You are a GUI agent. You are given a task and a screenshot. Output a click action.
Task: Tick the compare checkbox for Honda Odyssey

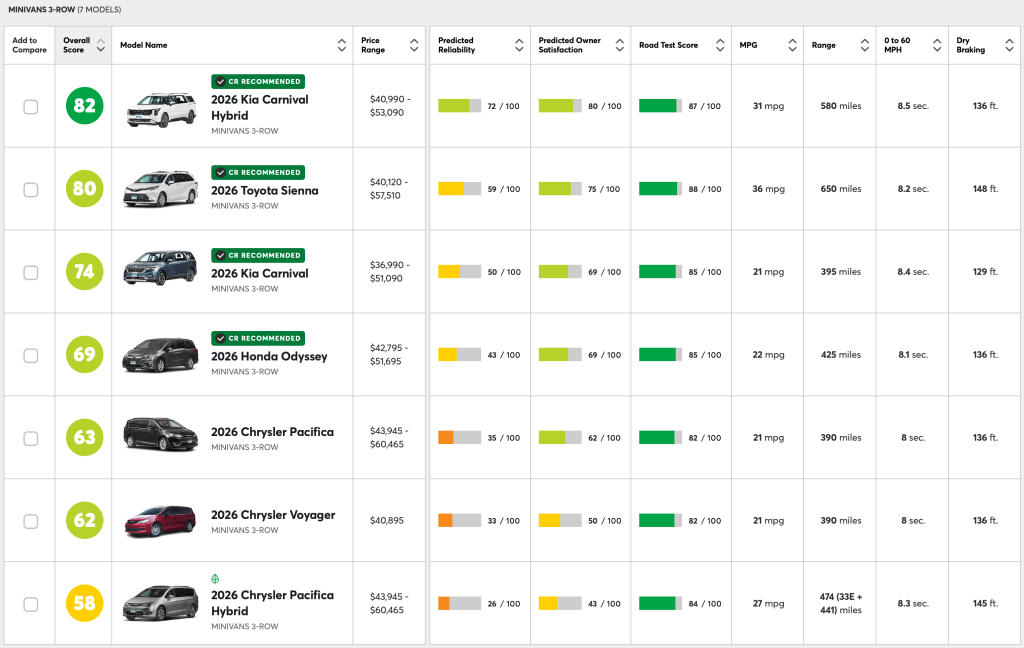(31, 356)
